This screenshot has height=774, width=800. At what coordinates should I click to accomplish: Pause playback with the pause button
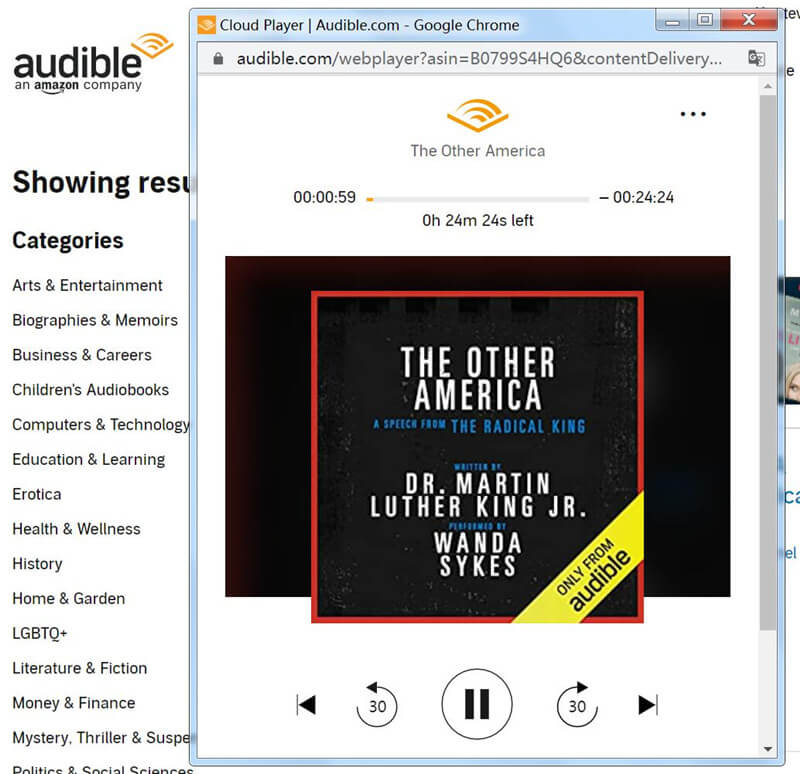[477, 704]
